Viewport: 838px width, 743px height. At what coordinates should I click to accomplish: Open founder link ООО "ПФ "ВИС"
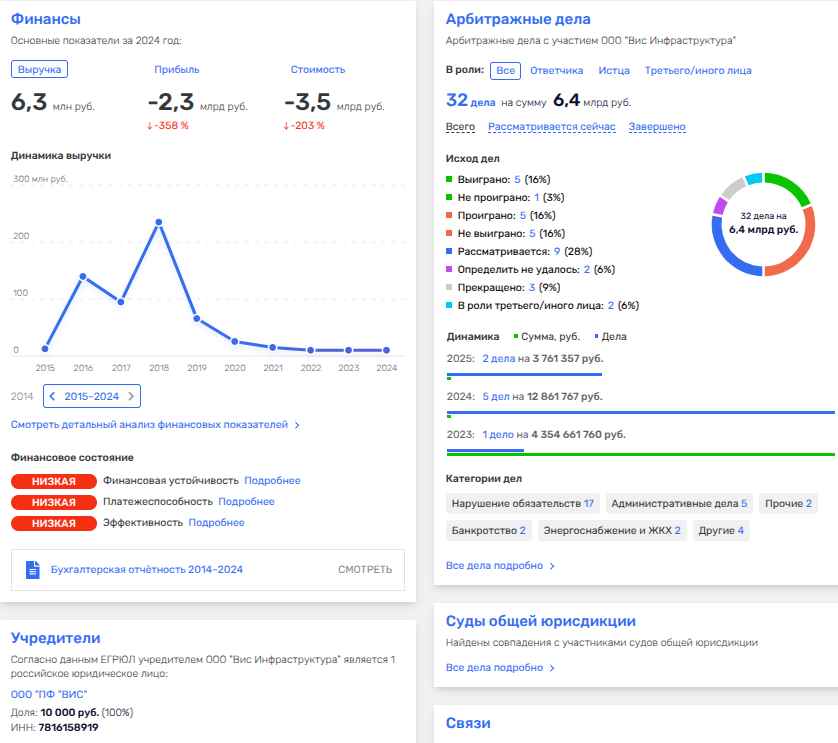(49, 695)
